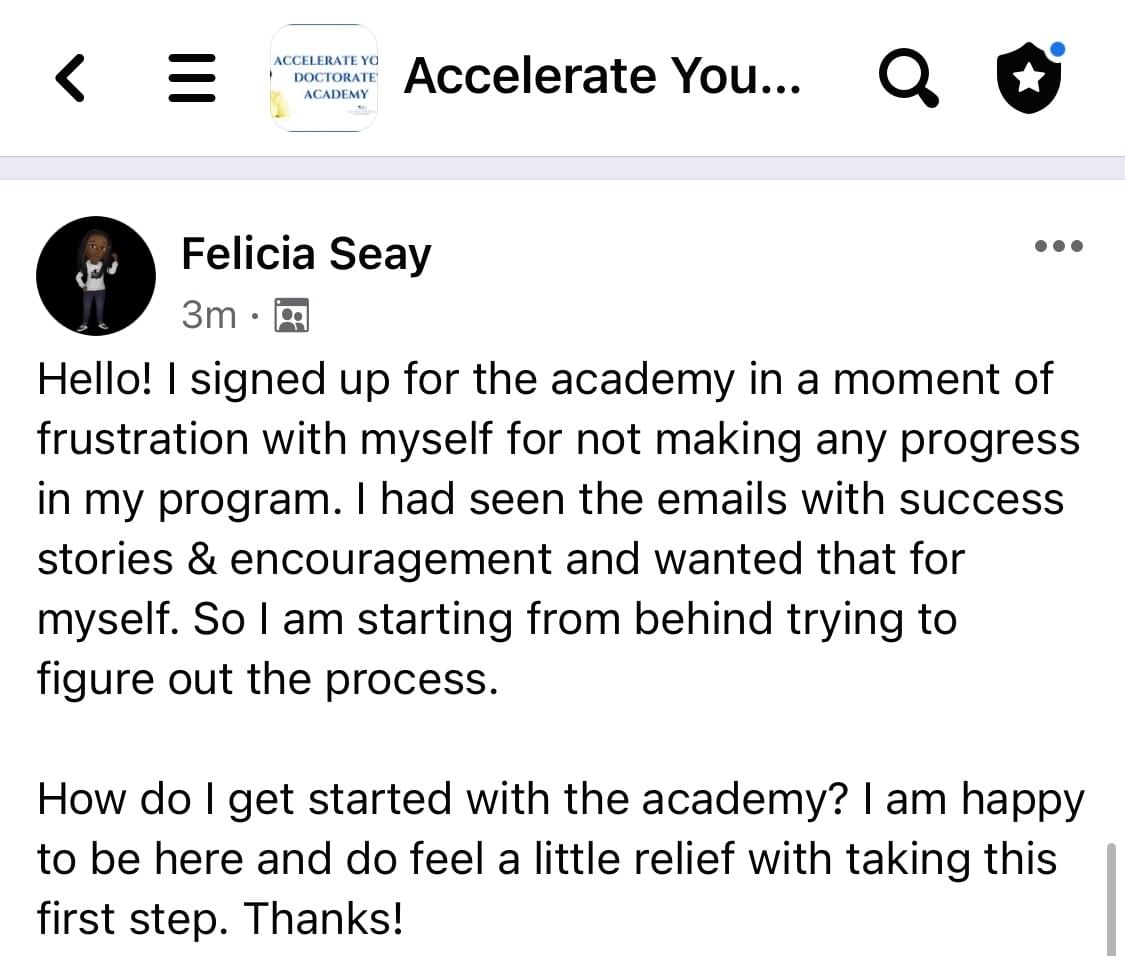Search within the group
The image size is (1125, 956).
click(908, 78)
